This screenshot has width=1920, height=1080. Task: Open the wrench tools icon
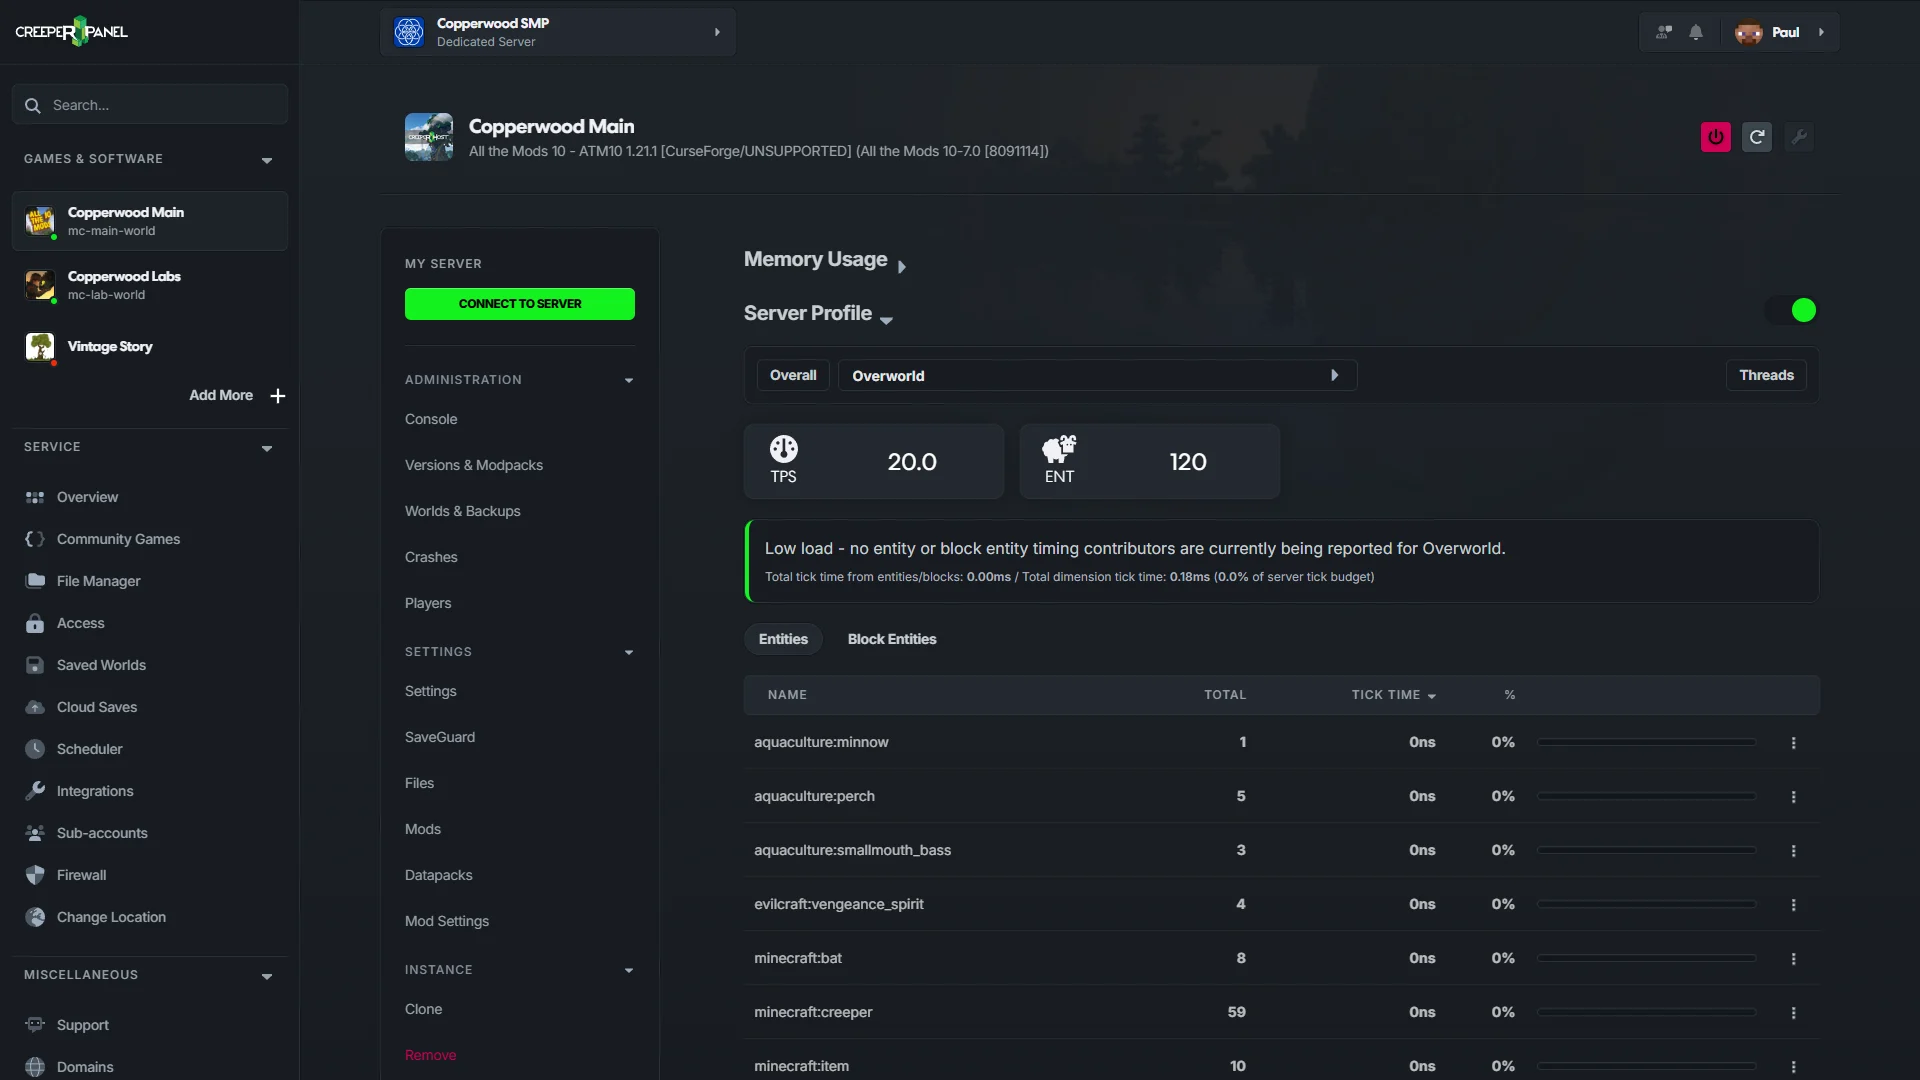[x=1798, y=137]
